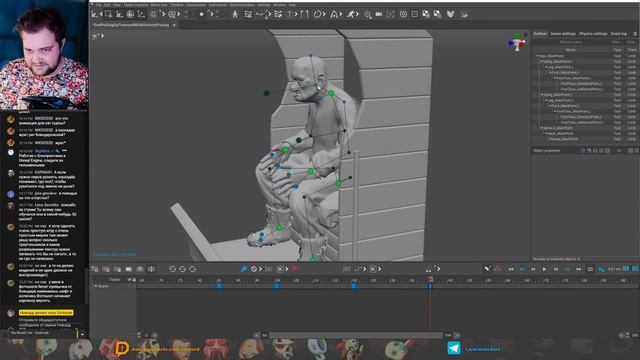Switch to the Outliner tab
Viewport: 640px width, 360px height.
[540, 33]
